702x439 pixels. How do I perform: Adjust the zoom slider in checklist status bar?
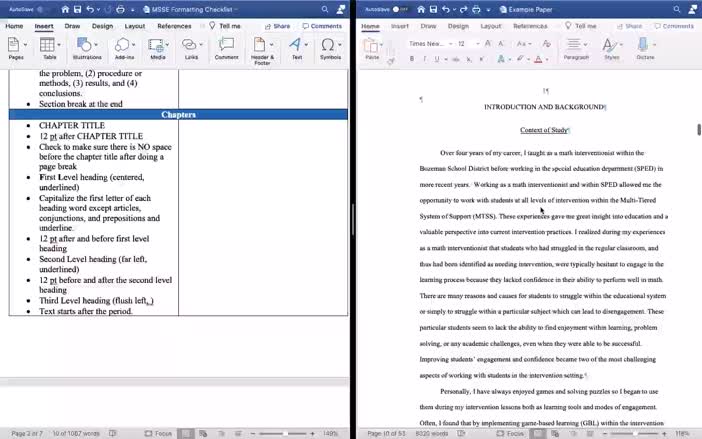pos(286,433)
